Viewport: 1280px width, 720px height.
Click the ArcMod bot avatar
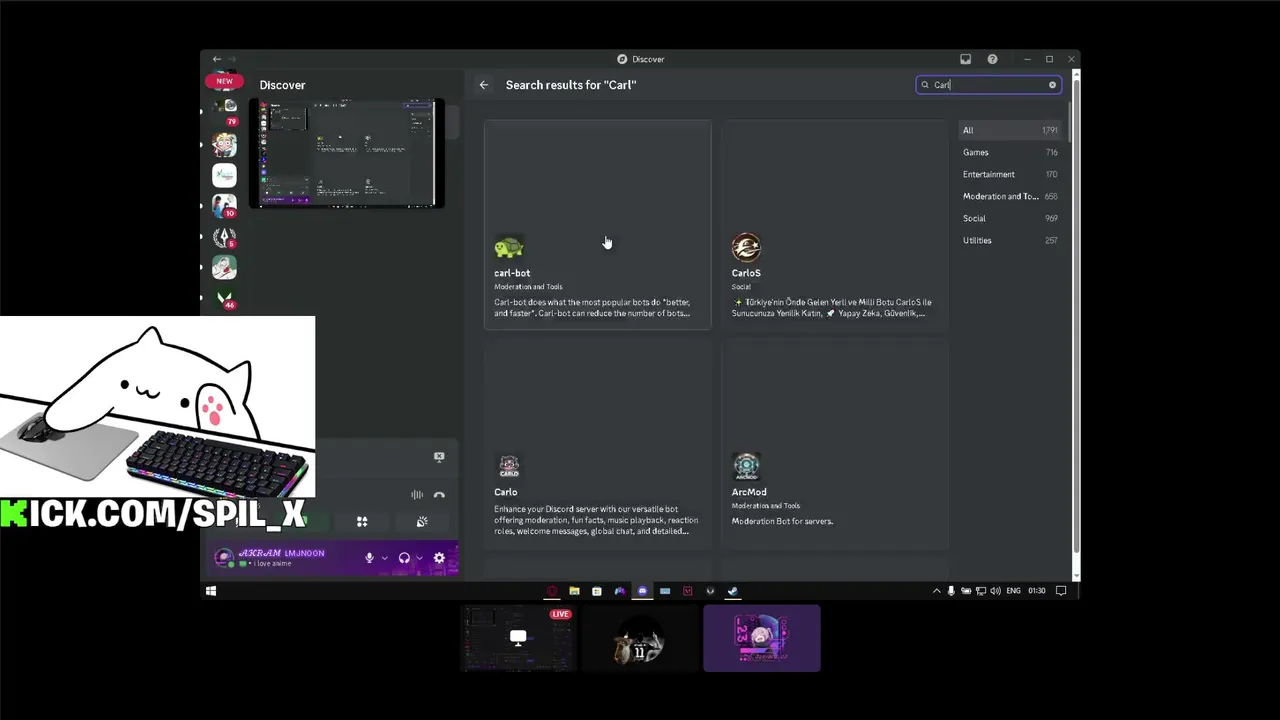pyautogui.click(x=746, y=466)
